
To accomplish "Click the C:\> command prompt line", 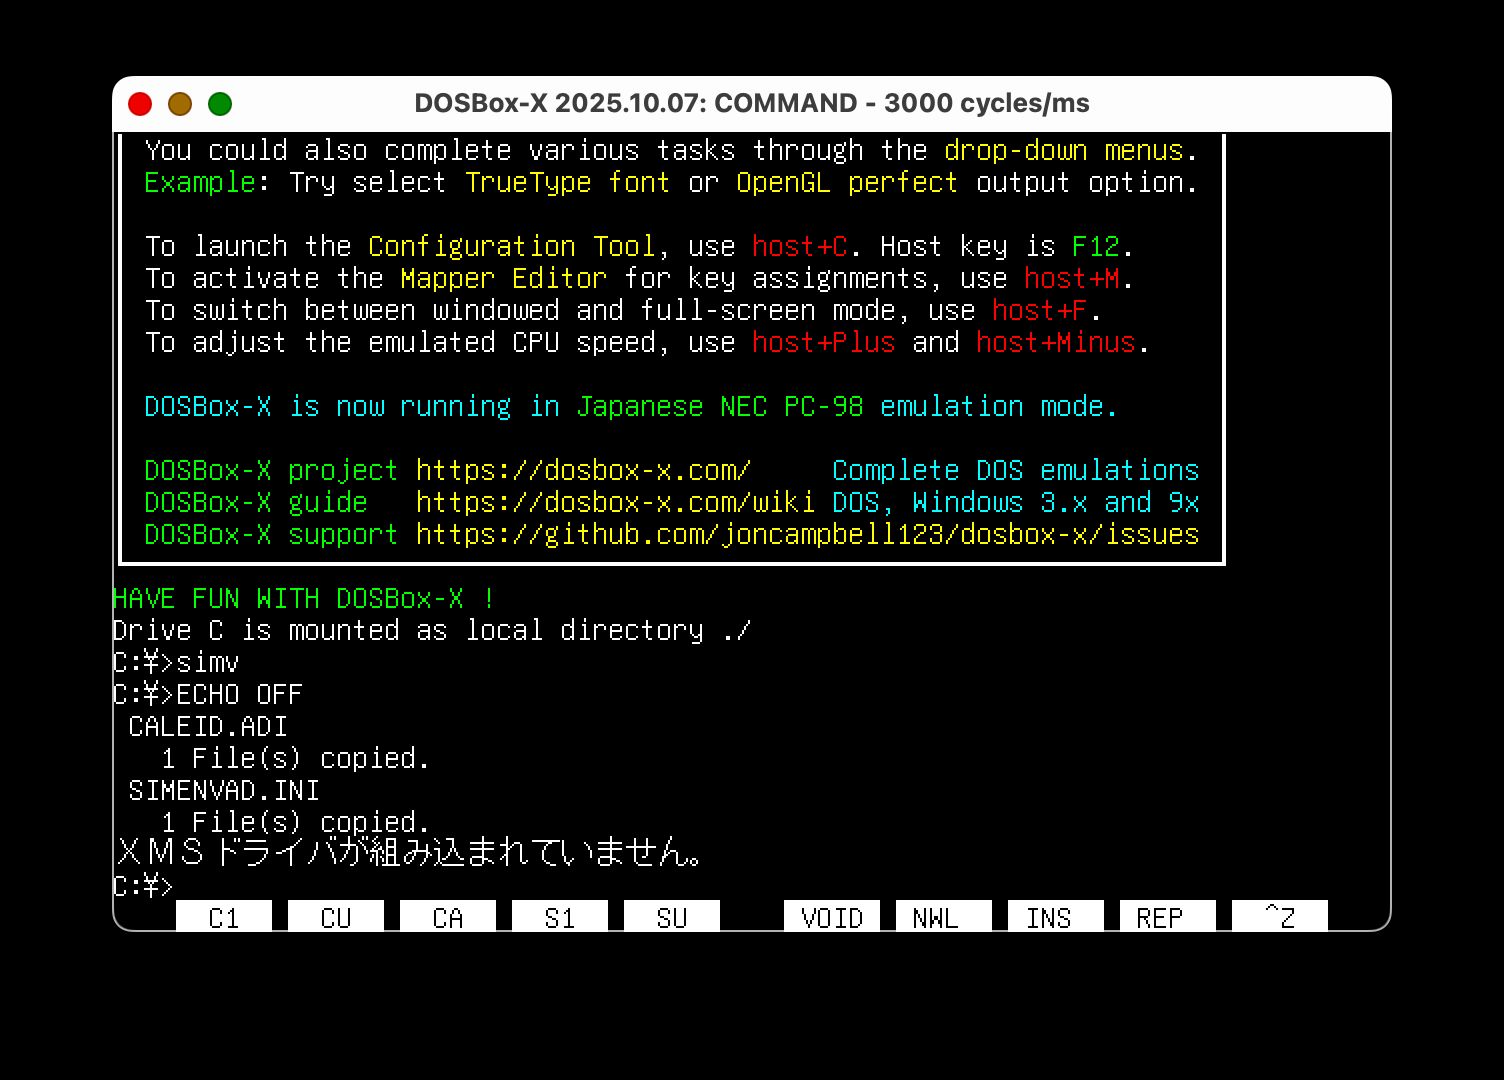I will point(143,885).
